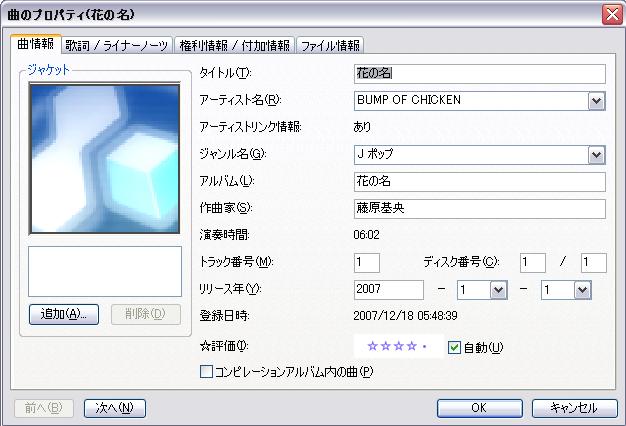This screenshot has height=426, width=626.
Task: Enable コンピレーションアルバム内の曲 checkbox
Action: coord(207,372)
